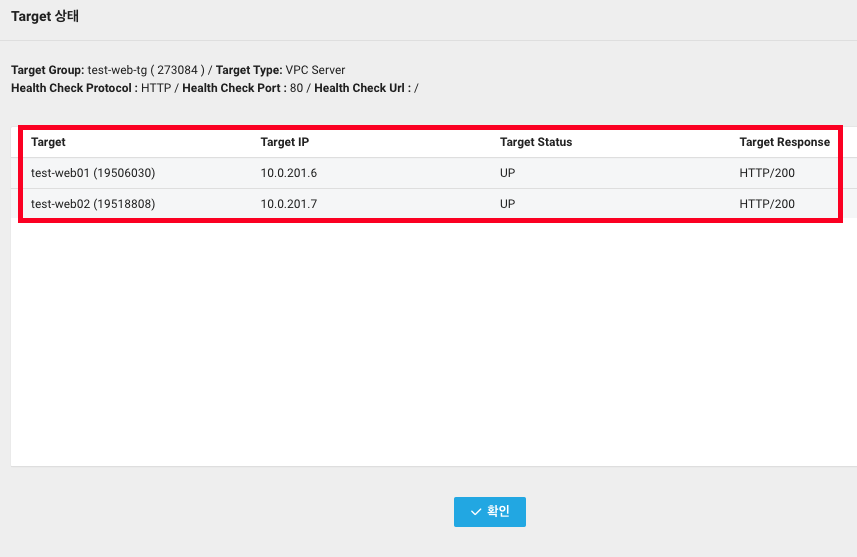This screenshot has width=857, height=557.
Task: Click UP status in test-web01 row
Action: [x=507, y=173]
